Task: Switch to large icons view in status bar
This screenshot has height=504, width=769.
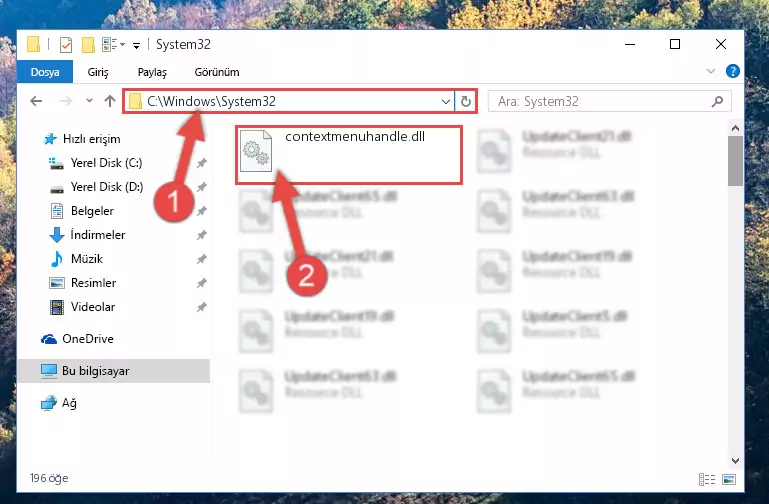Action: [x=729, y=479]
